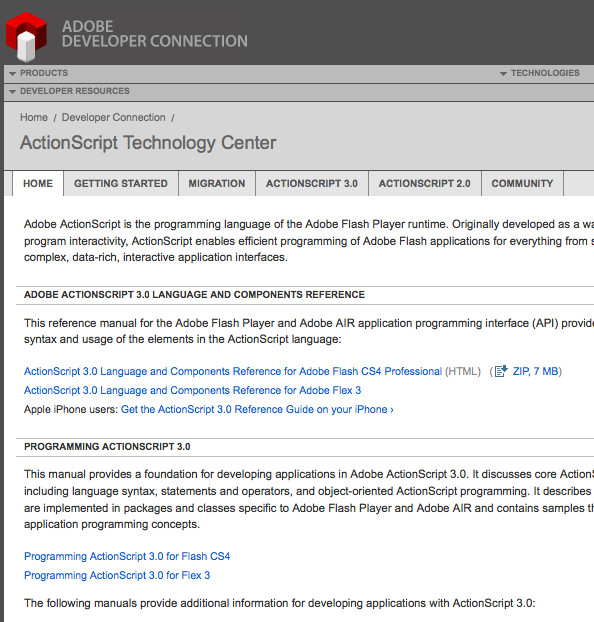Go to the Community tab
The image size is (594, 622).
pos(522,183)
